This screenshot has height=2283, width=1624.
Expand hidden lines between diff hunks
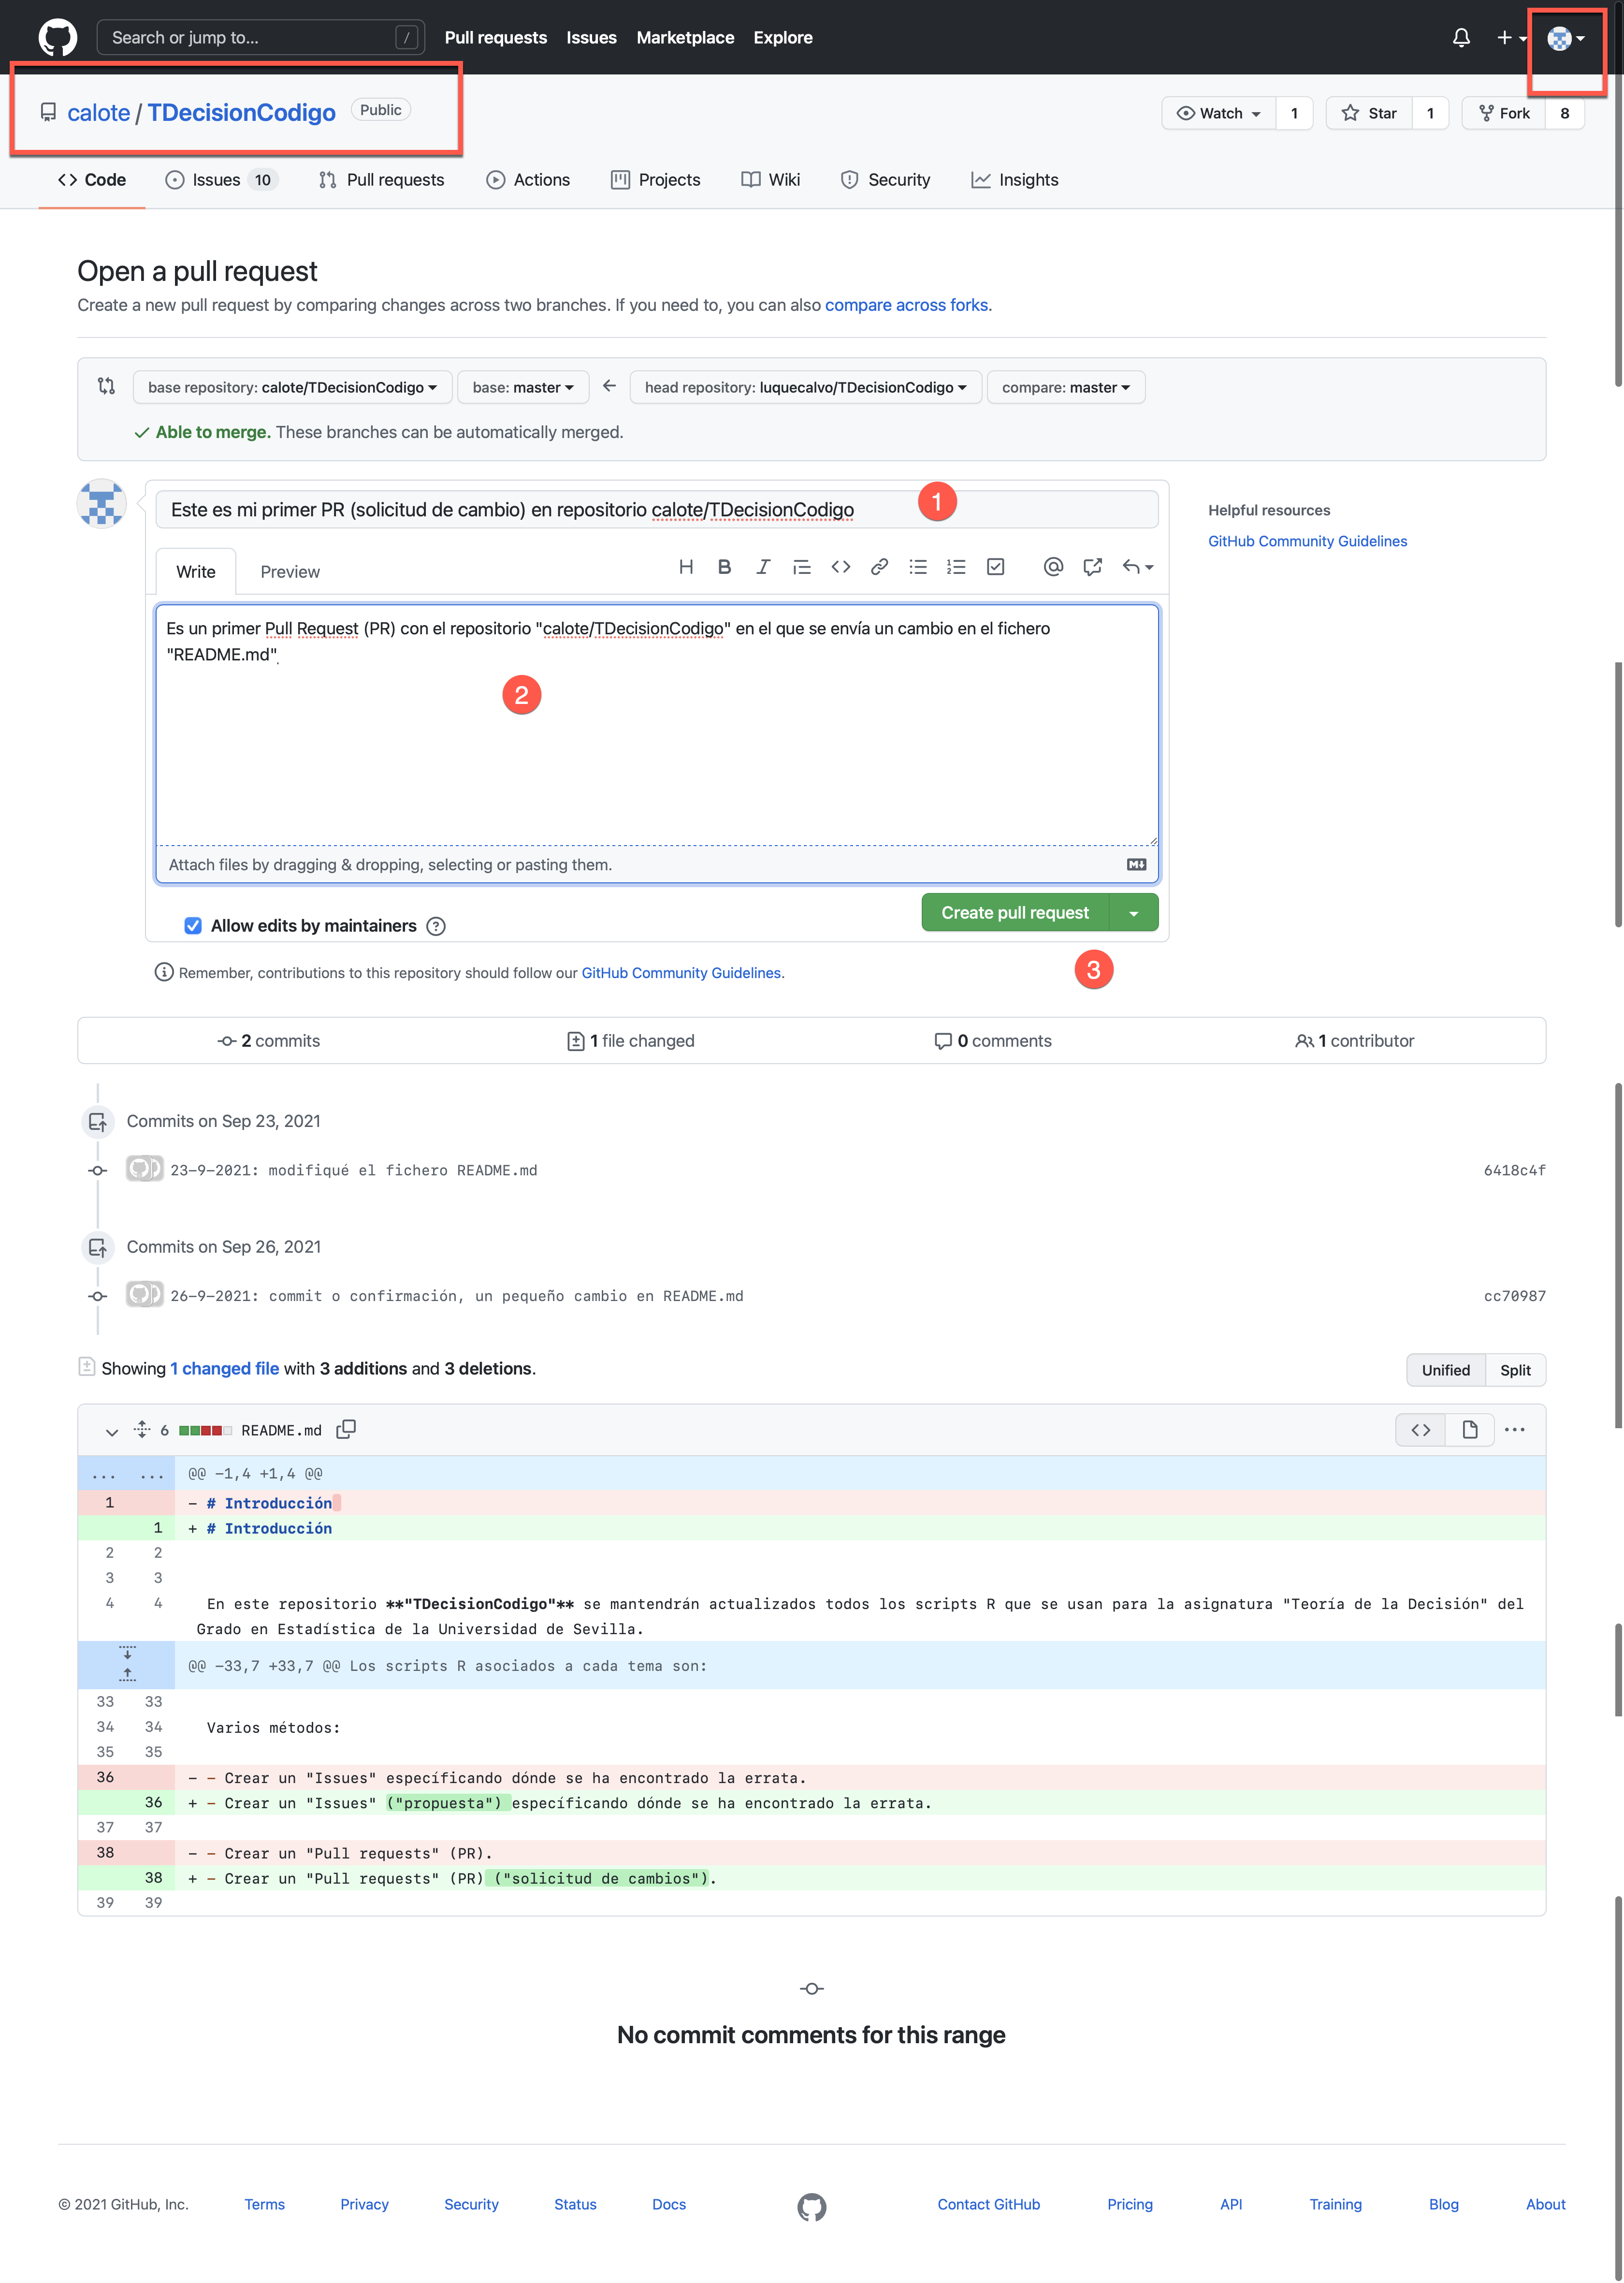pos(127,1666)
